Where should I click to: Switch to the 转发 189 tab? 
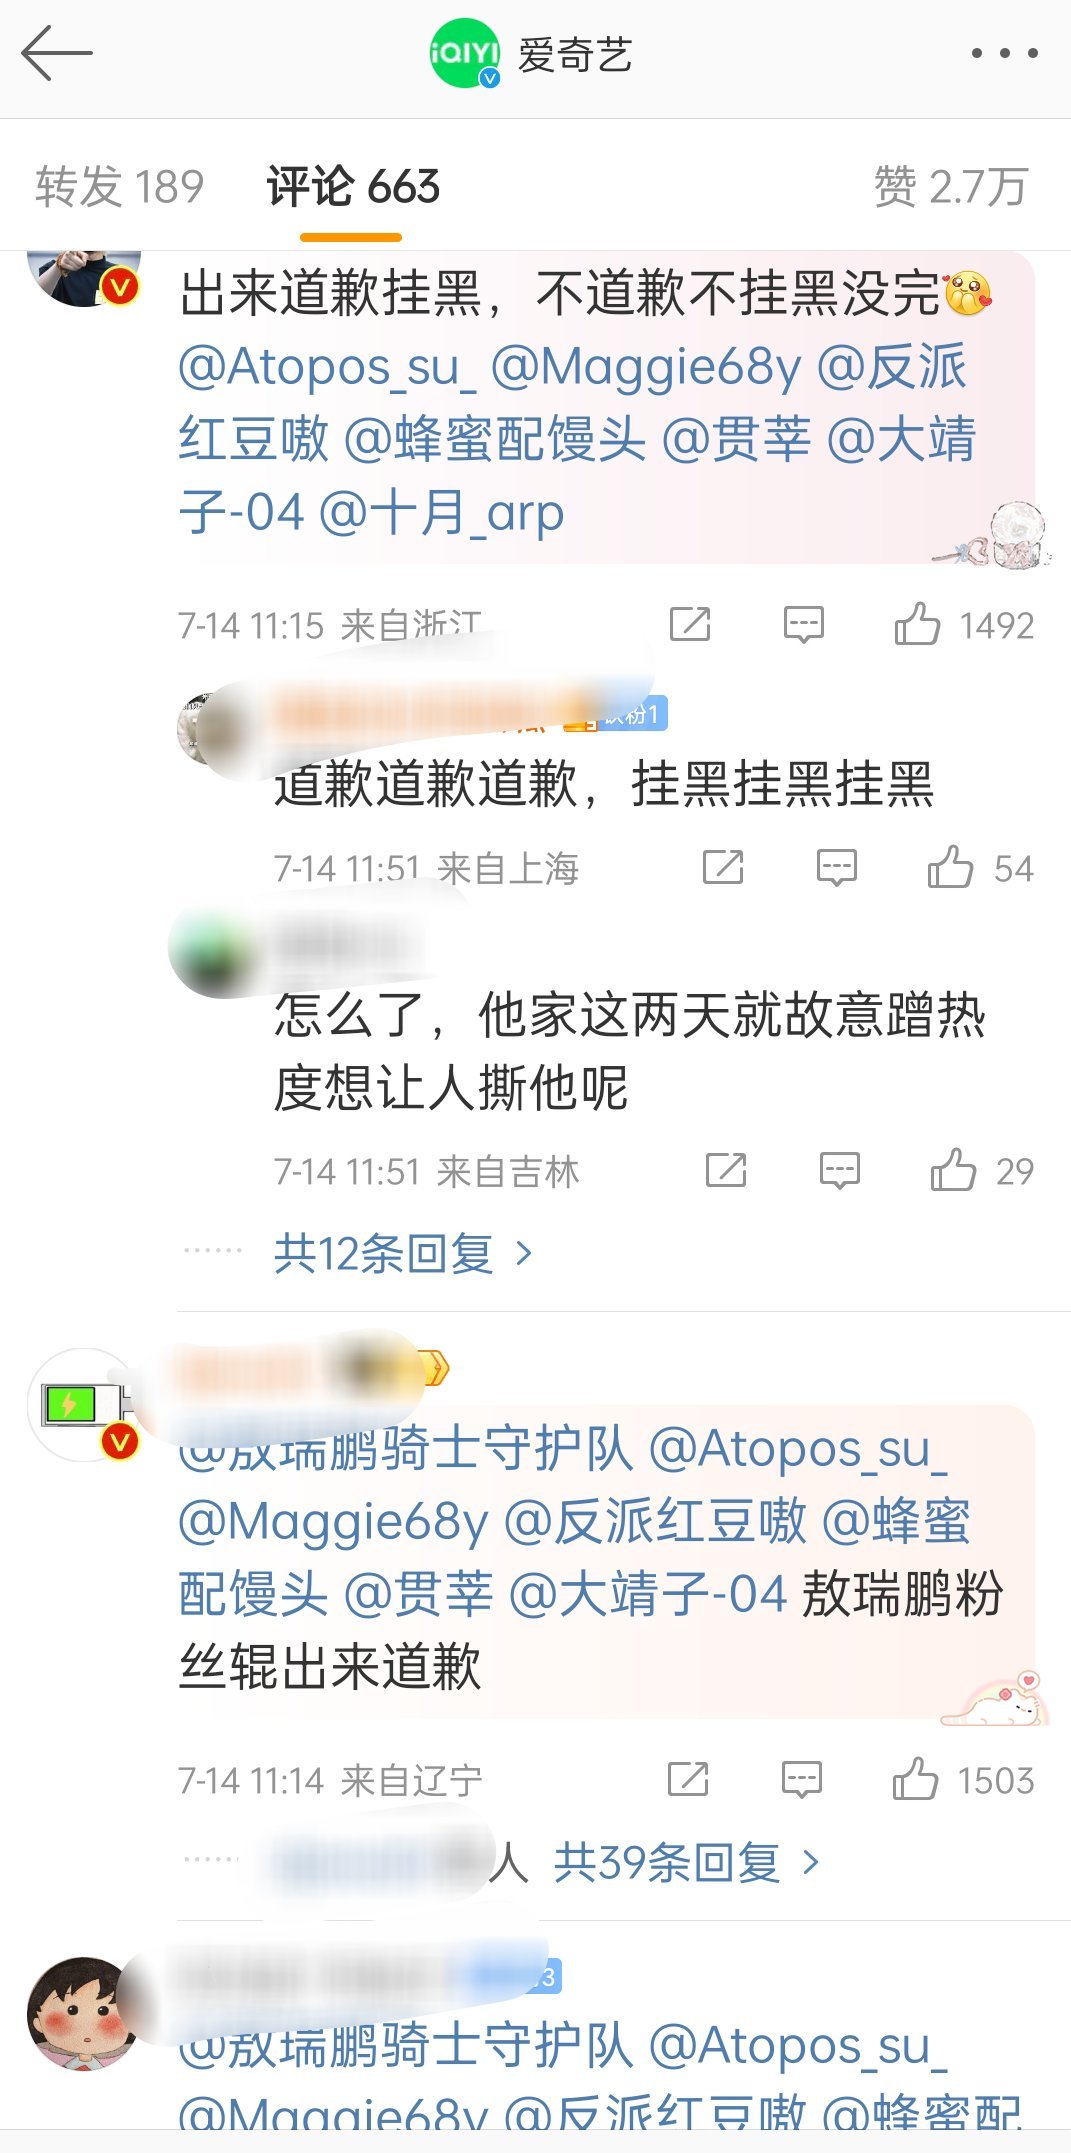(120, 187)
